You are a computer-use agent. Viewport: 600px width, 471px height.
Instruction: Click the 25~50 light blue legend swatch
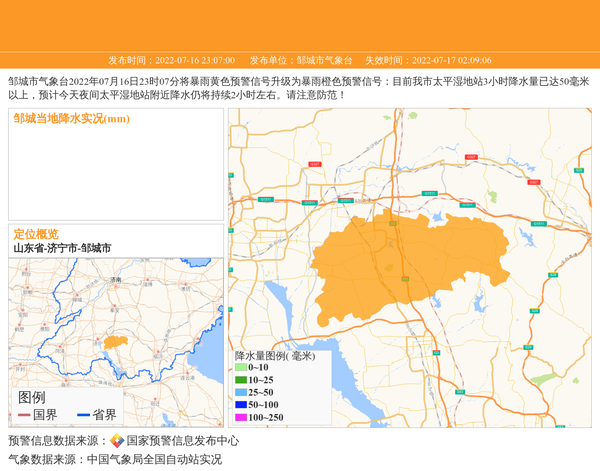click(241, 393)
